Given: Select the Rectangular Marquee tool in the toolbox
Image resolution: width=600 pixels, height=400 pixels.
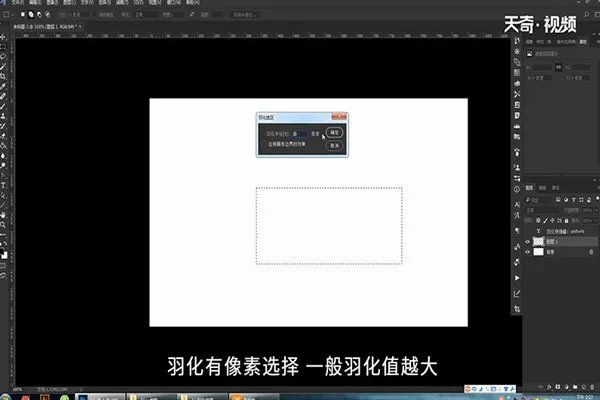Looking at the screenshot, I should [3, 47].
